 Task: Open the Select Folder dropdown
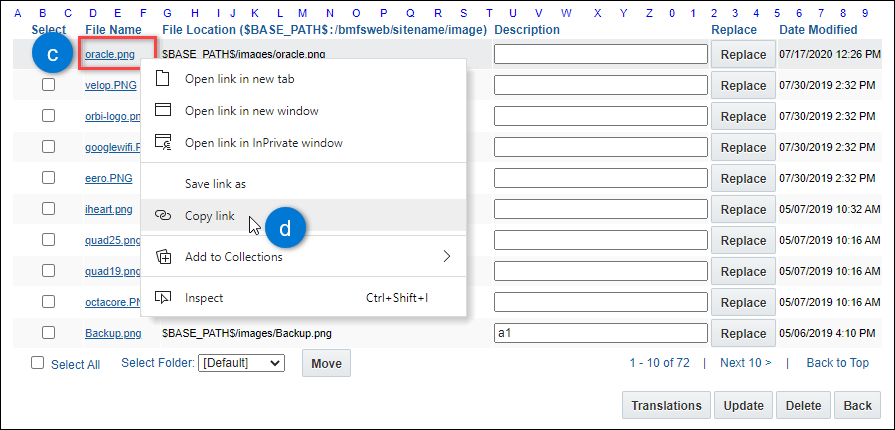point(241,363)
